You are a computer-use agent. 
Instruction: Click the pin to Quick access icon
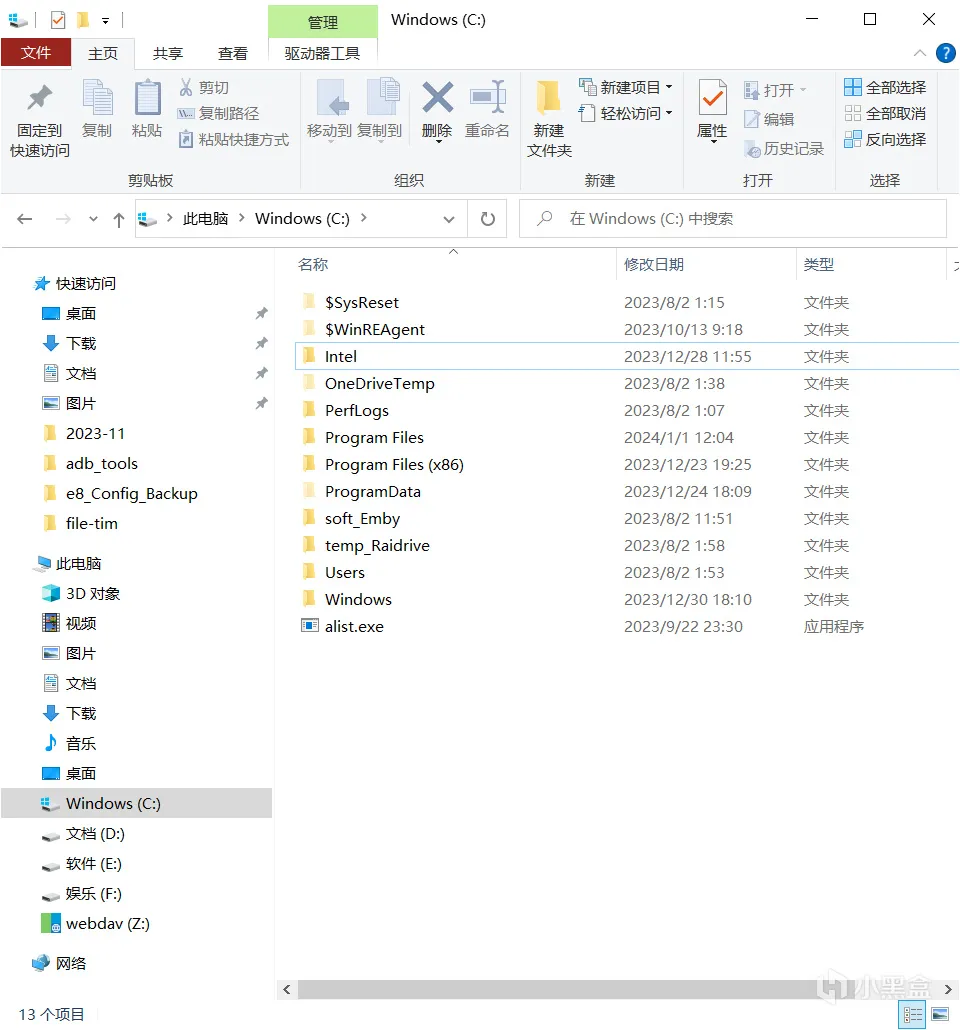tap(39, 99)
